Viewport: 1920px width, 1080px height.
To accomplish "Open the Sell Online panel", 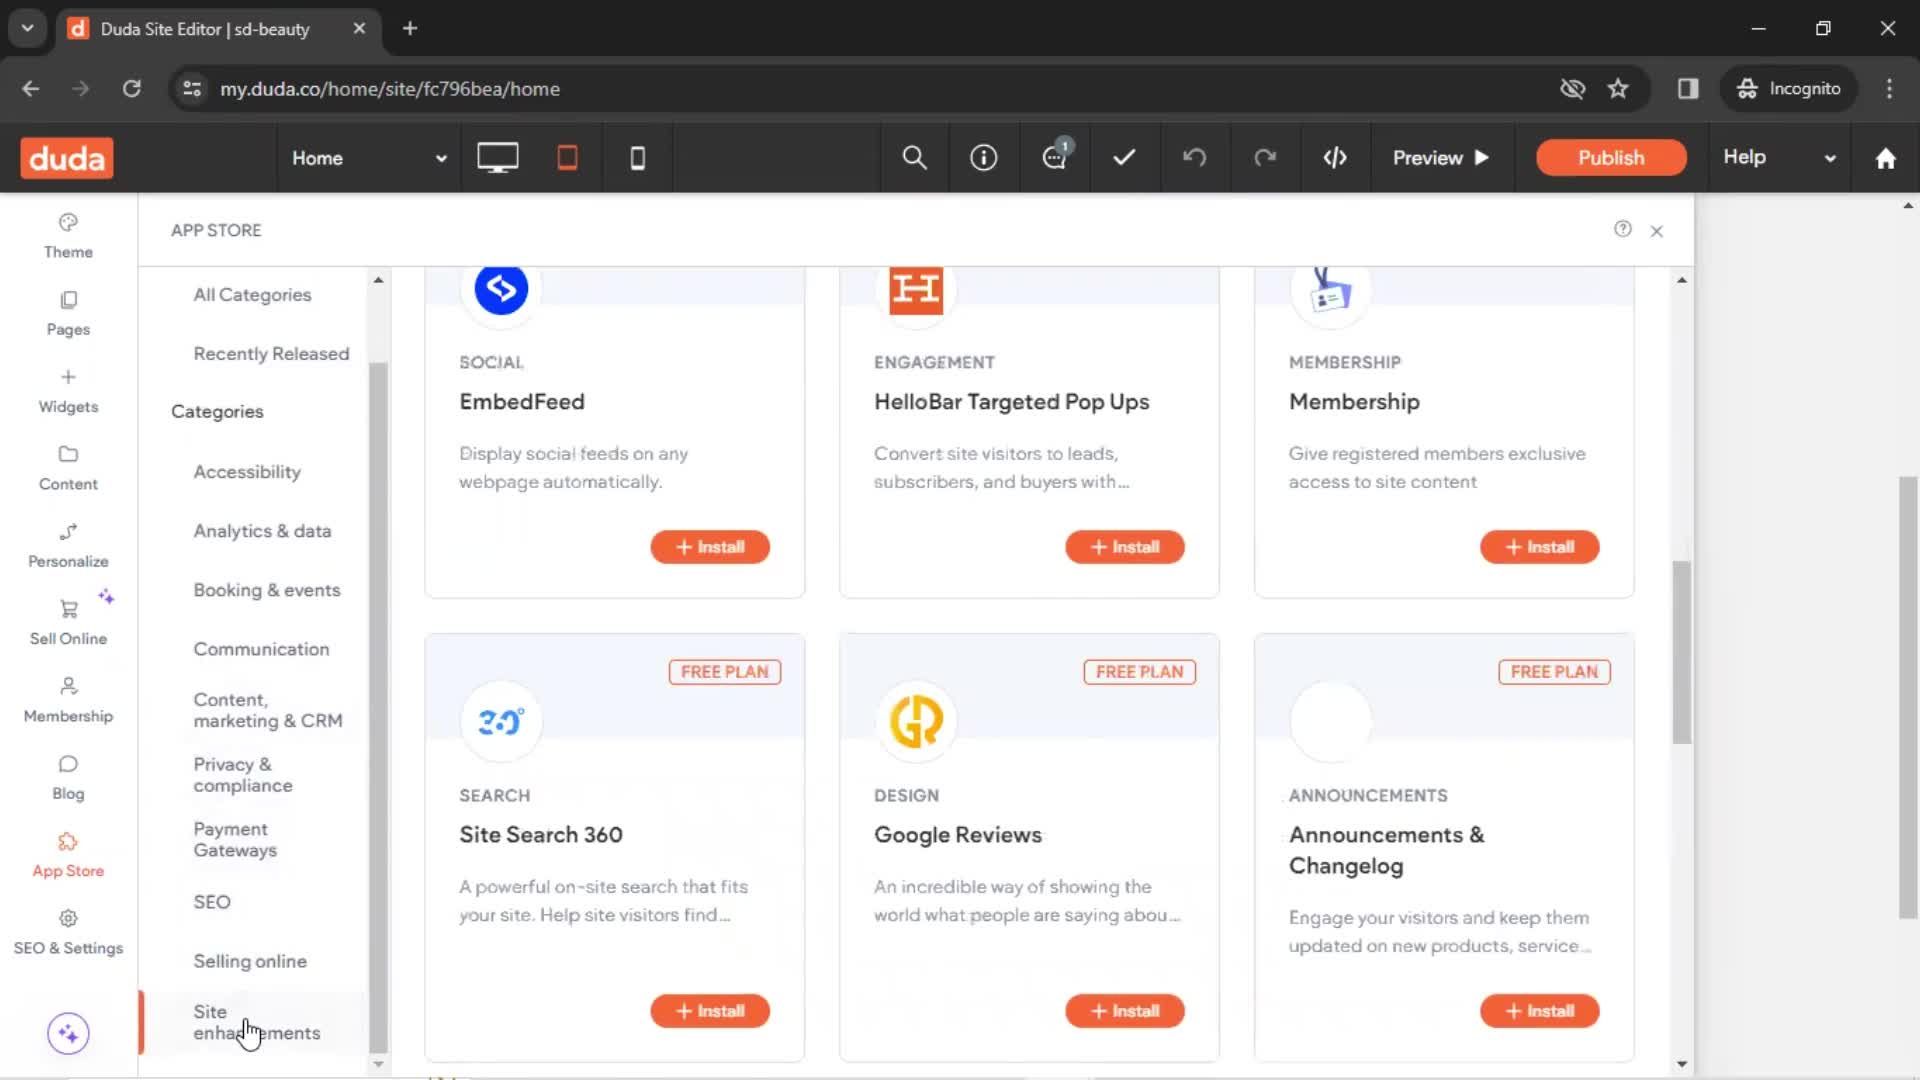I will pos(68,622).
